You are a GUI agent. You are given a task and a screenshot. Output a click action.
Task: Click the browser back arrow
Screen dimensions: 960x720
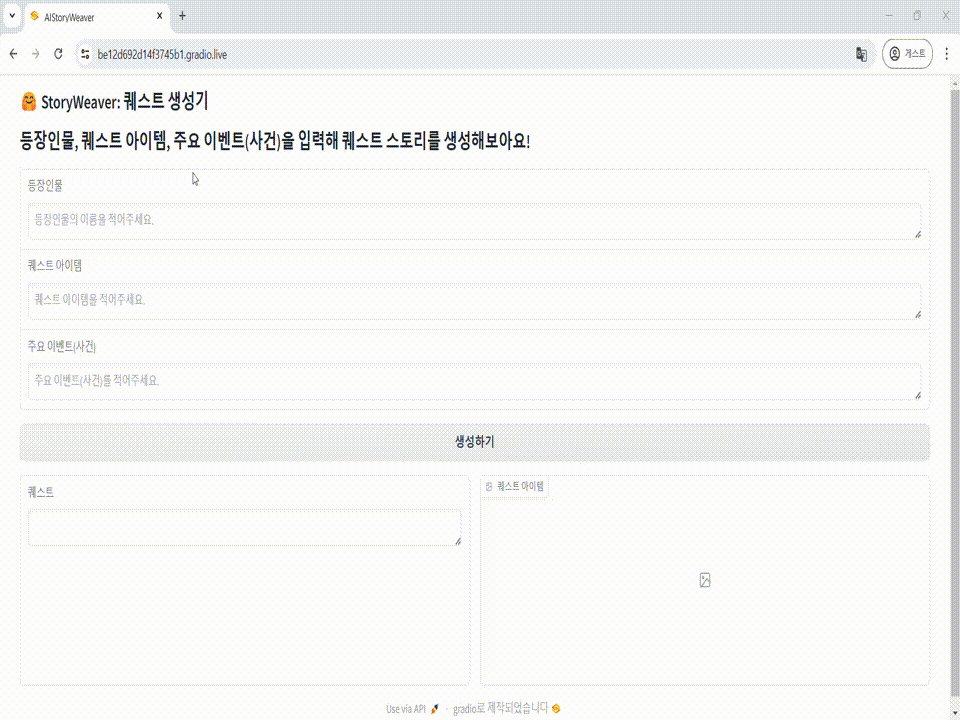pyautogui.click(x=13, y=54)
